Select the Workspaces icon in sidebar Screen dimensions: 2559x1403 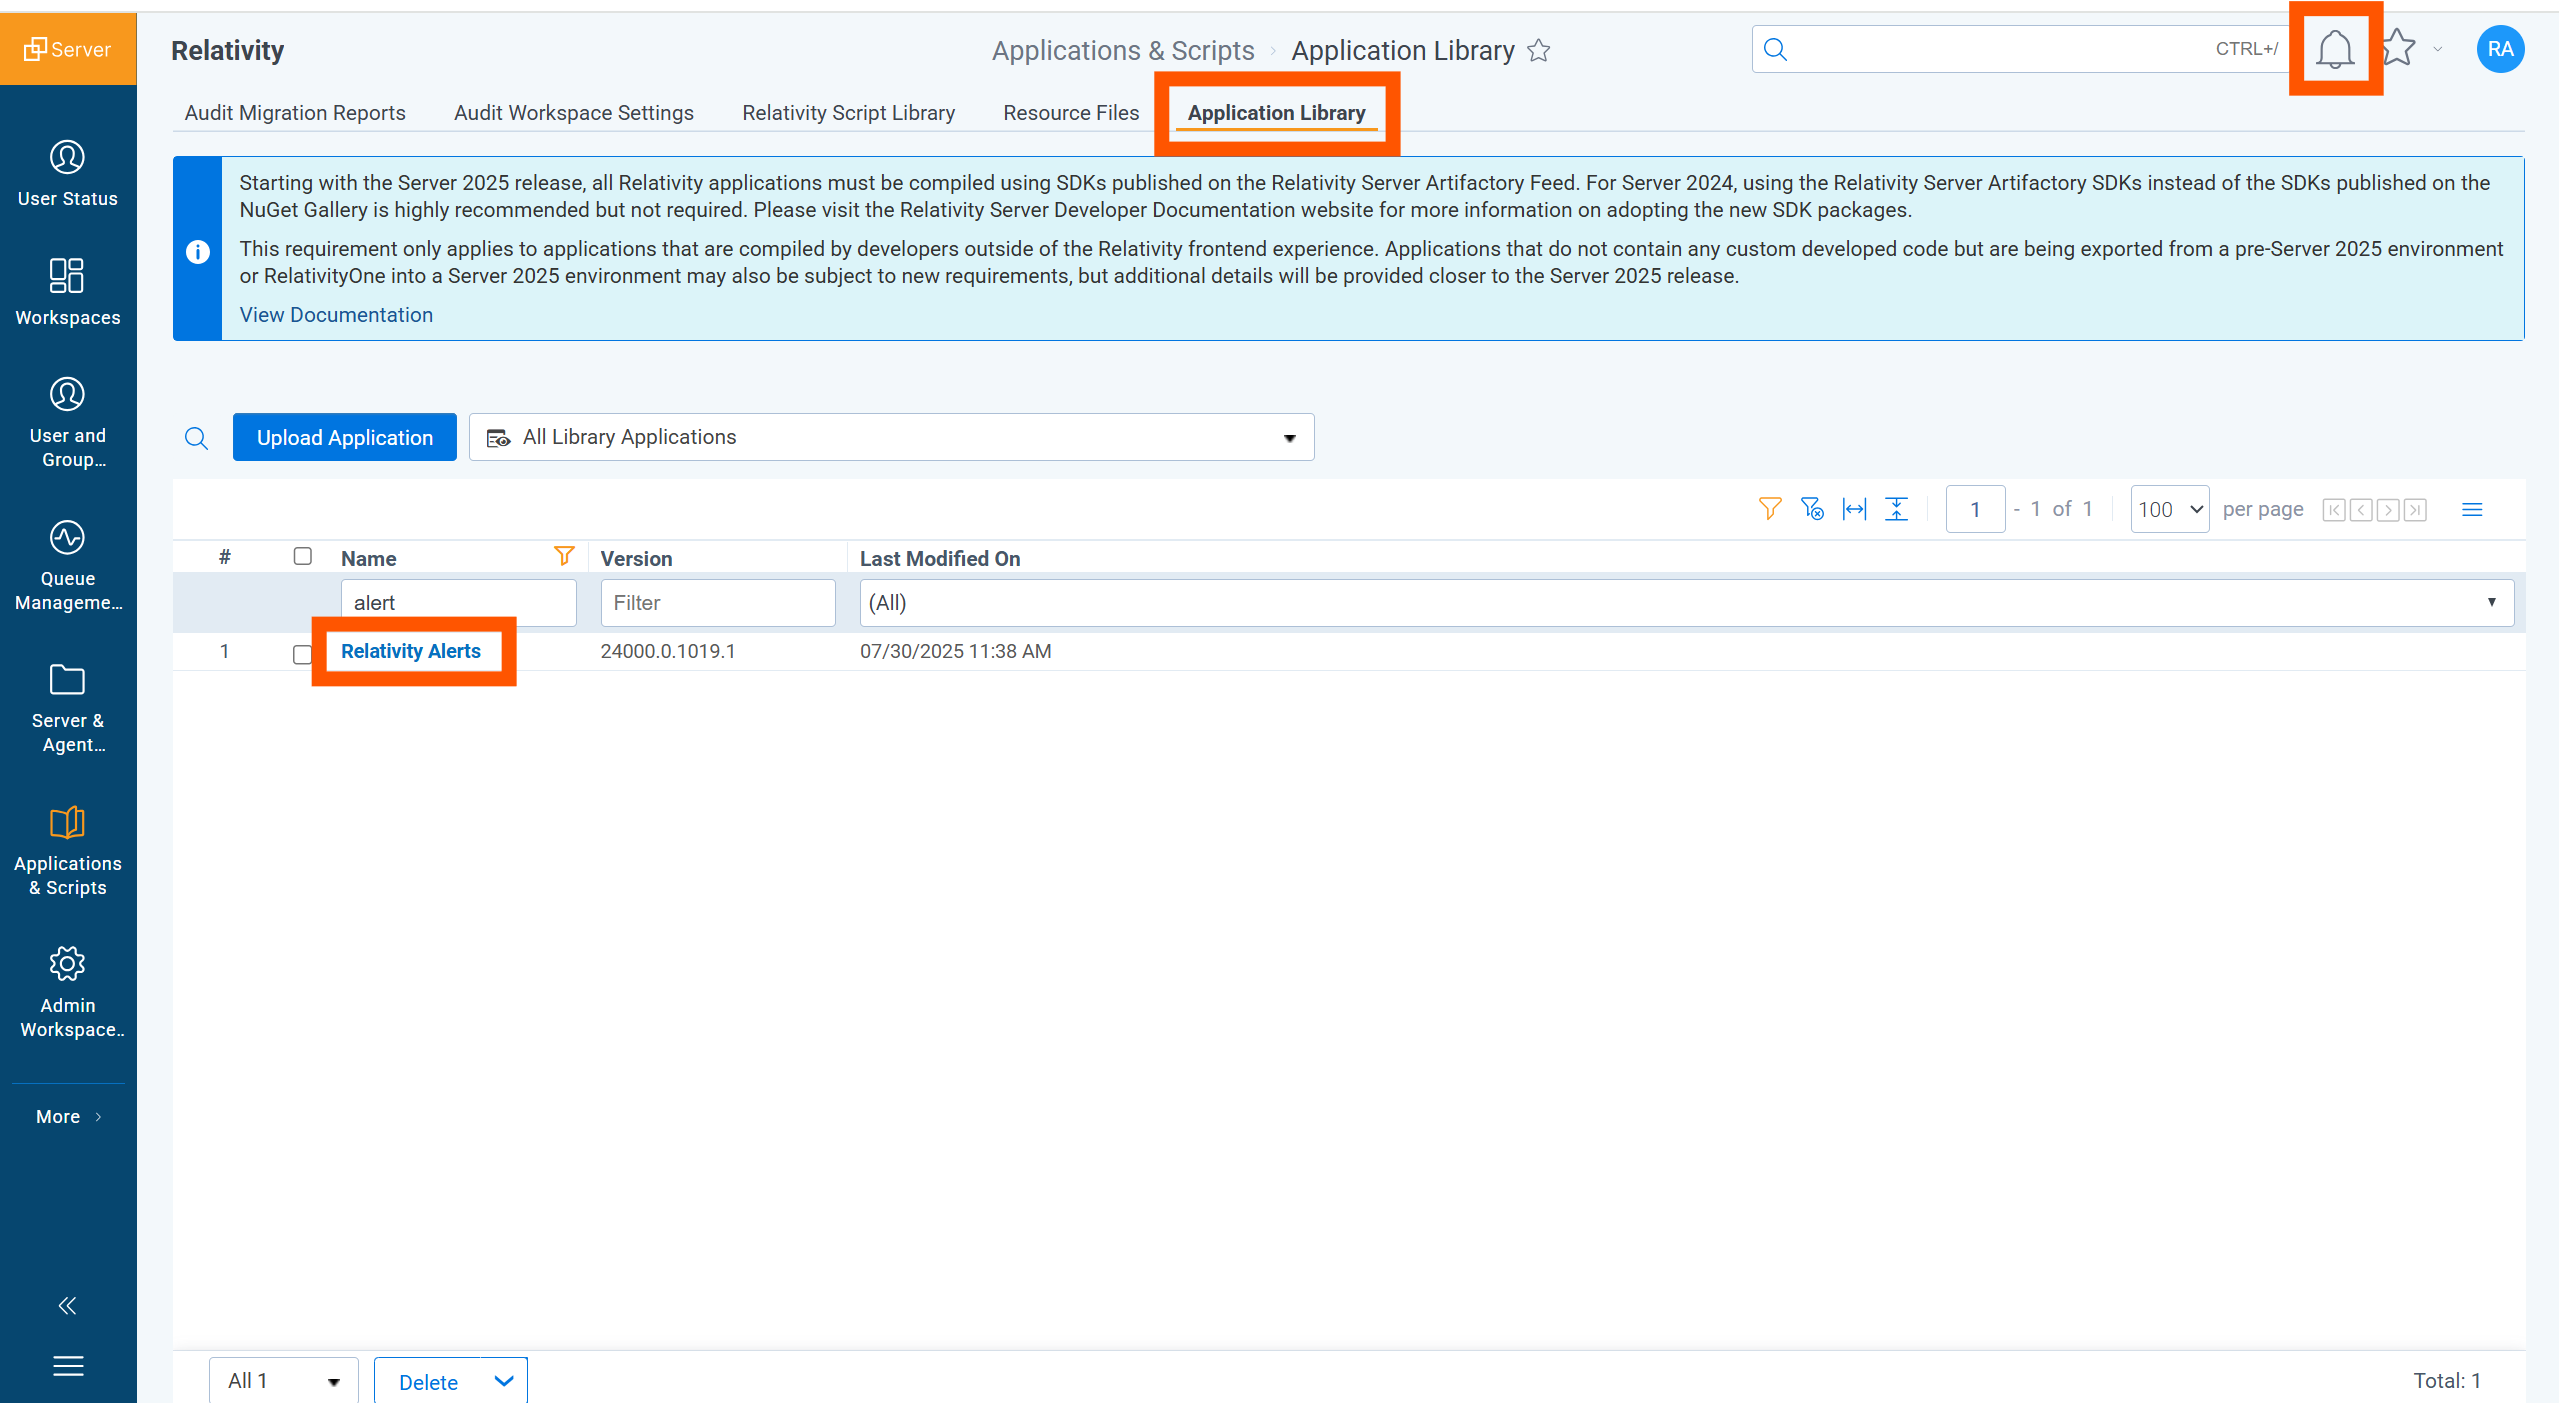click(x=67, y=276)
